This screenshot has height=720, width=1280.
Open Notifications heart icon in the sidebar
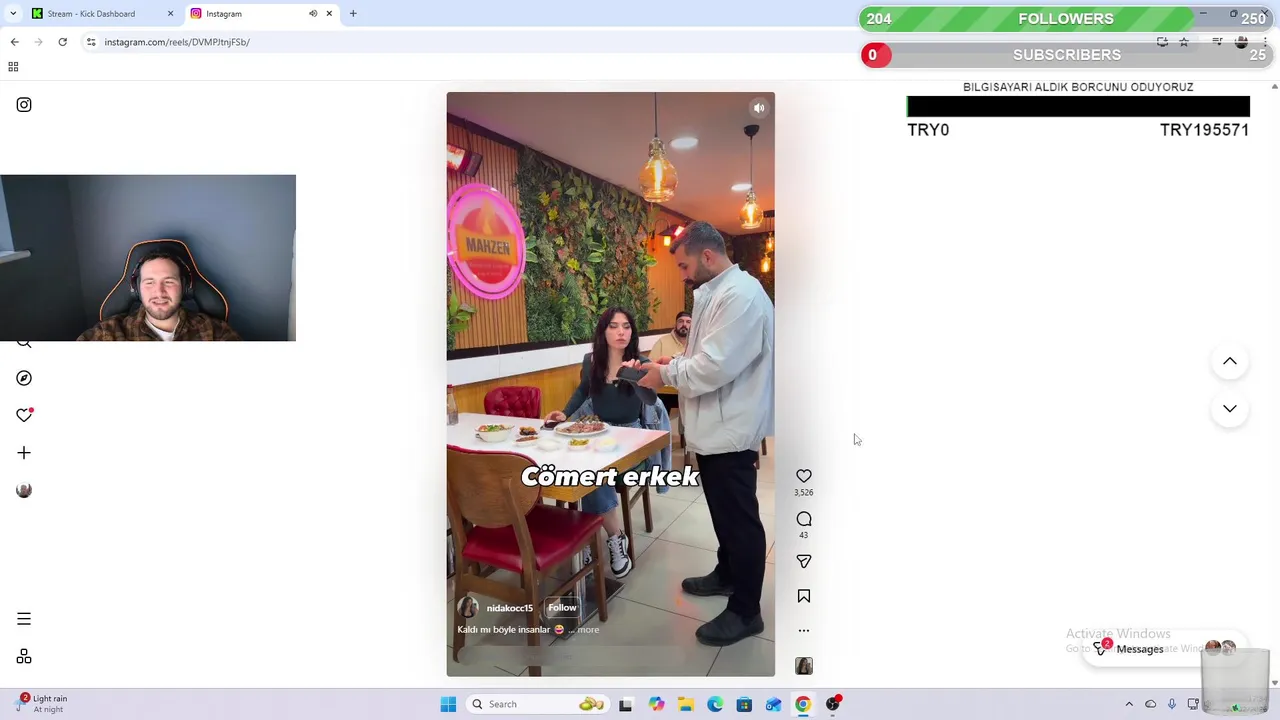click(x=24, y=415)
